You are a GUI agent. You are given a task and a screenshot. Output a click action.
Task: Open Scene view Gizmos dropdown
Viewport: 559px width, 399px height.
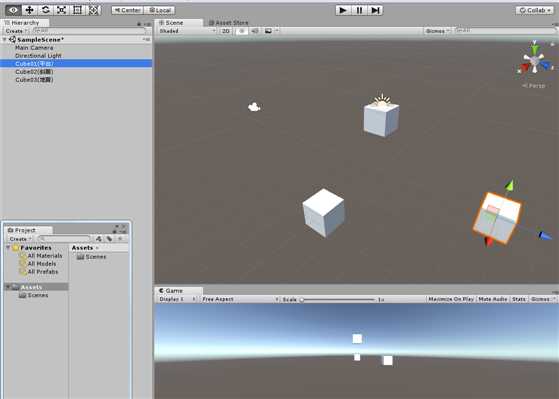(437, 31)
